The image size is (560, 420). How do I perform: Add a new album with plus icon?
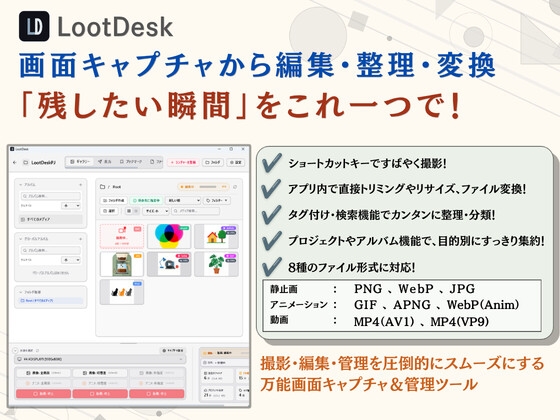80,185
